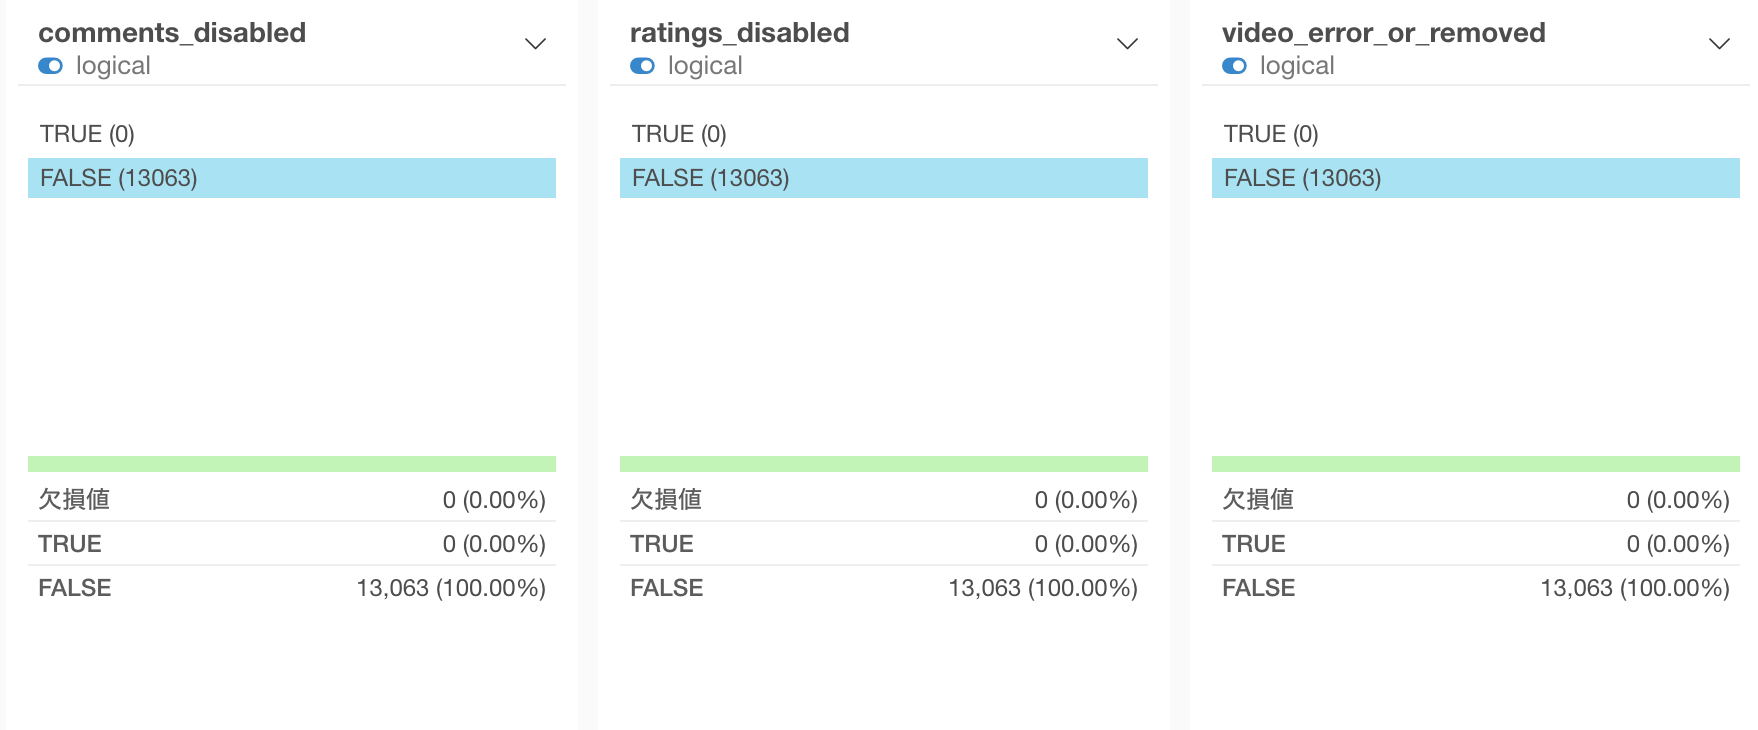Click the video_error_or_removed column title

1384,33
